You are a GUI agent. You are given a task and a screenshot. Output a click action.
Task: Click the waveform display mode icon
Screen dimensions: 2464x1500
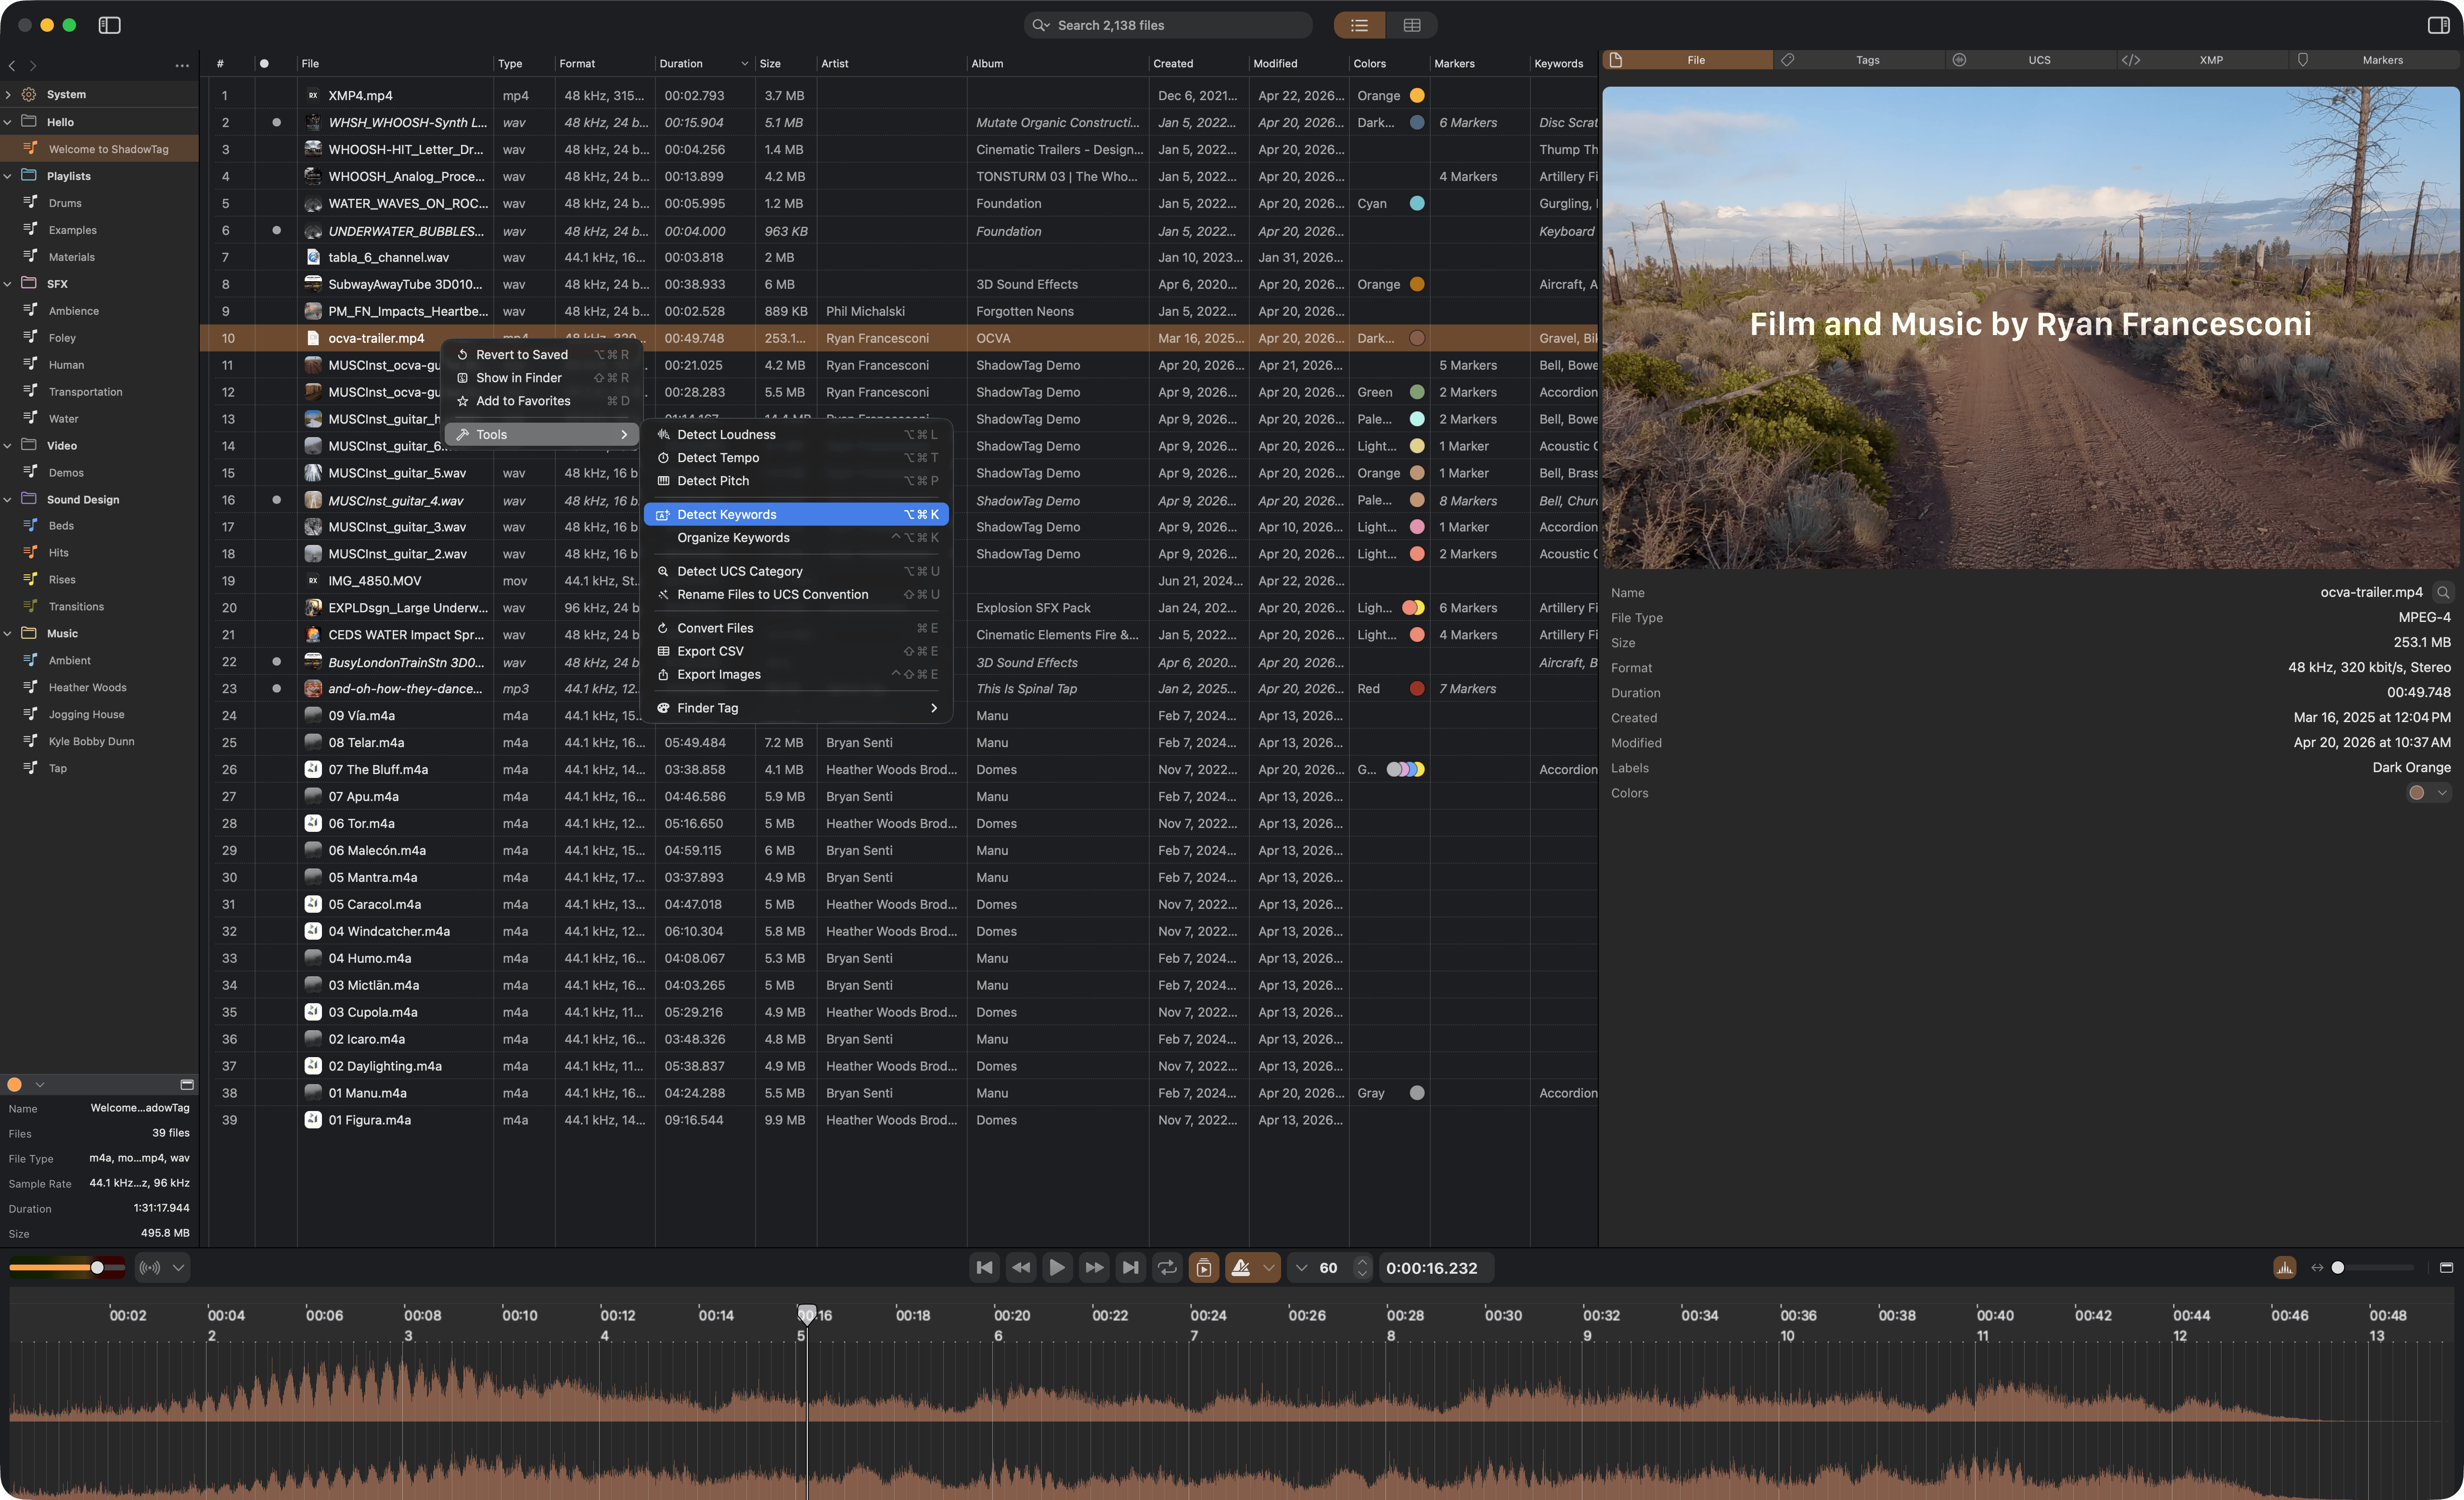(x=2285, y=1268)
